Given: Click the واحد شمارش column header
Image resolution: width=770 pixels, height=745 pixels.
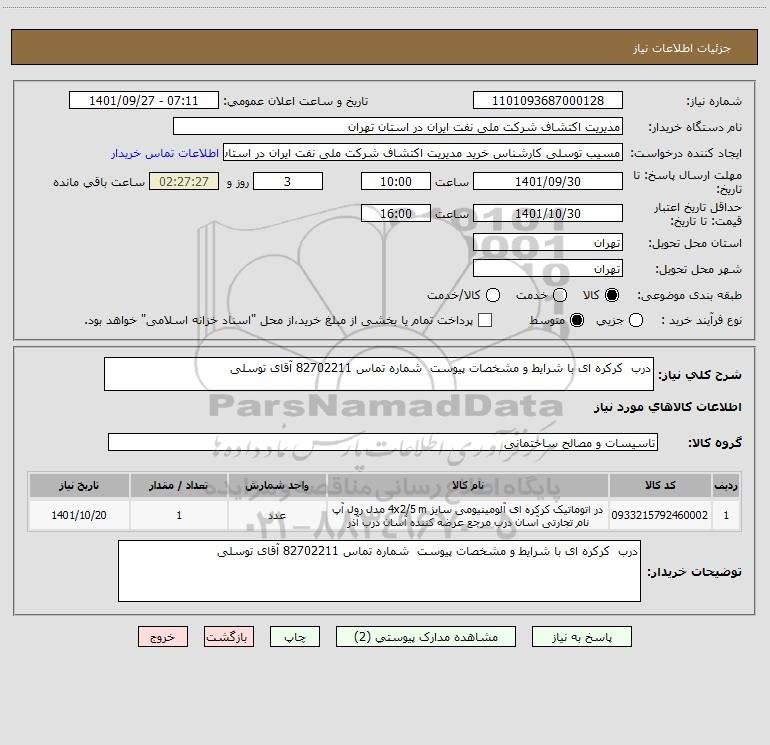Looking at the screenshot, I should (x=277, y=485).
